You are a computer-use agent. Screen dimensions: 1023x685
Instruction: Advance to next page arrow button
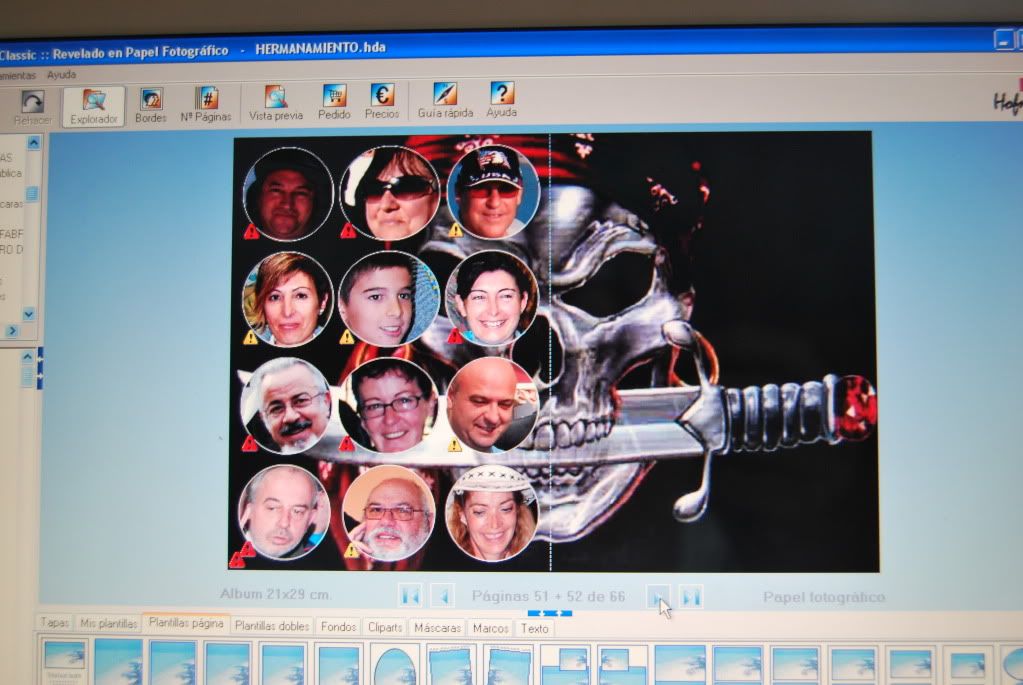pos(658,596)
